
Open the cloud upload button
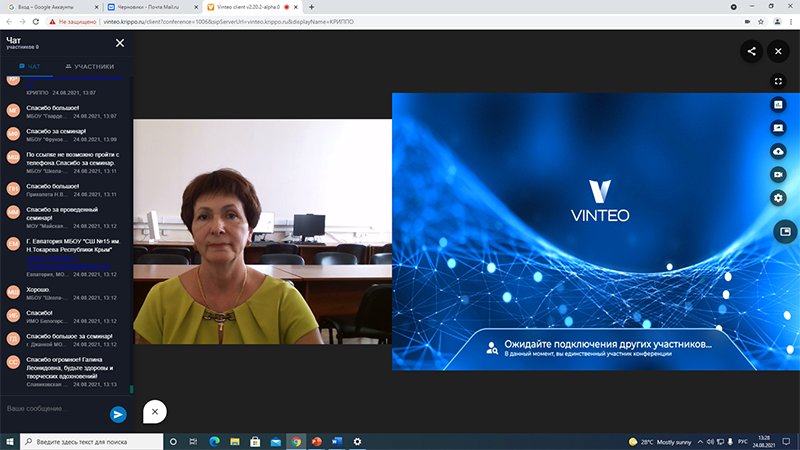tap(778, 152)
